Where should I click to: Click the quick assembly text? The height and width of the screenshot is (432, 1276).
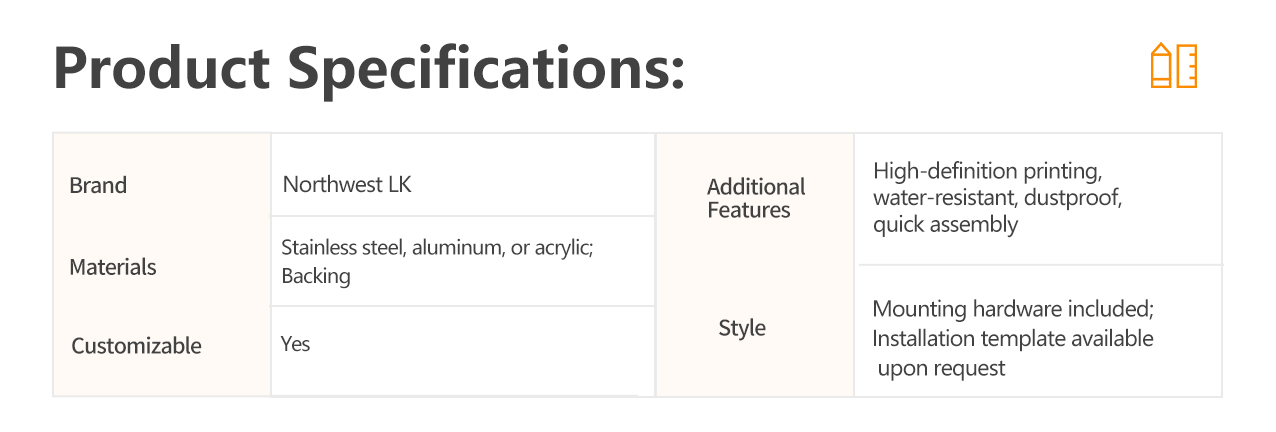pos(945,225)
